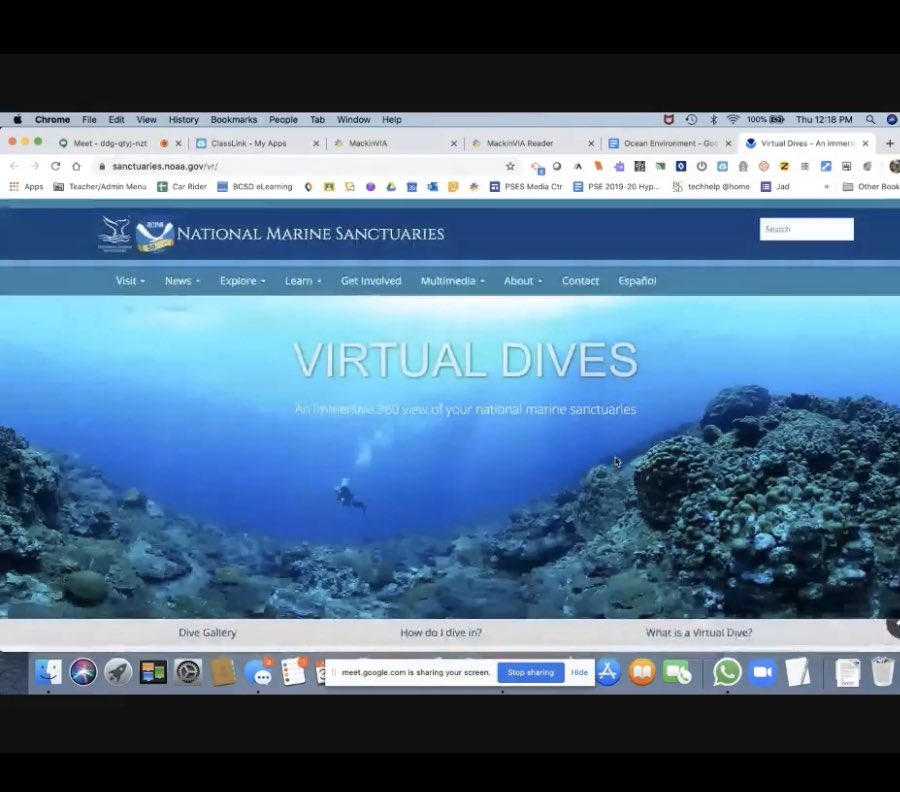
Task: Click the QR code extension icon
Action: (639, 166)
